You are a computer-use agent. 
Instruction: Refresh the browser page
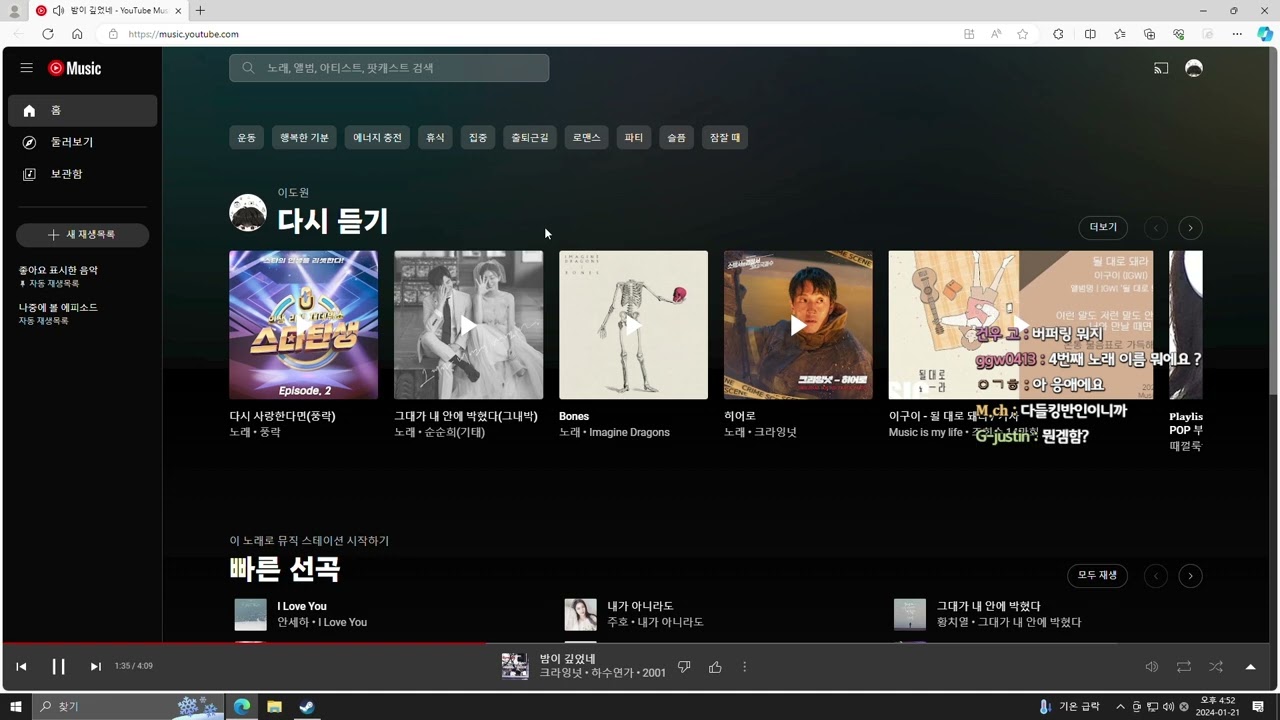pyautogui.click(x=47, y=34)
